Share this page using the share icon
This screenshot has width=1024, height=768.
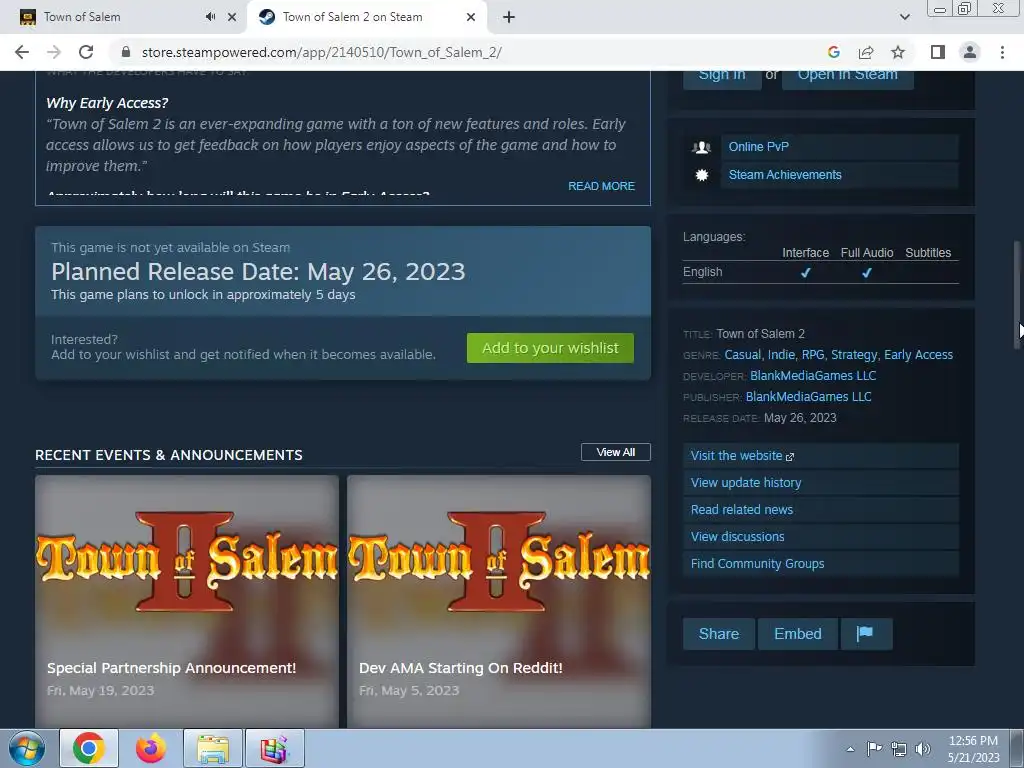click(x=866, y=52)
